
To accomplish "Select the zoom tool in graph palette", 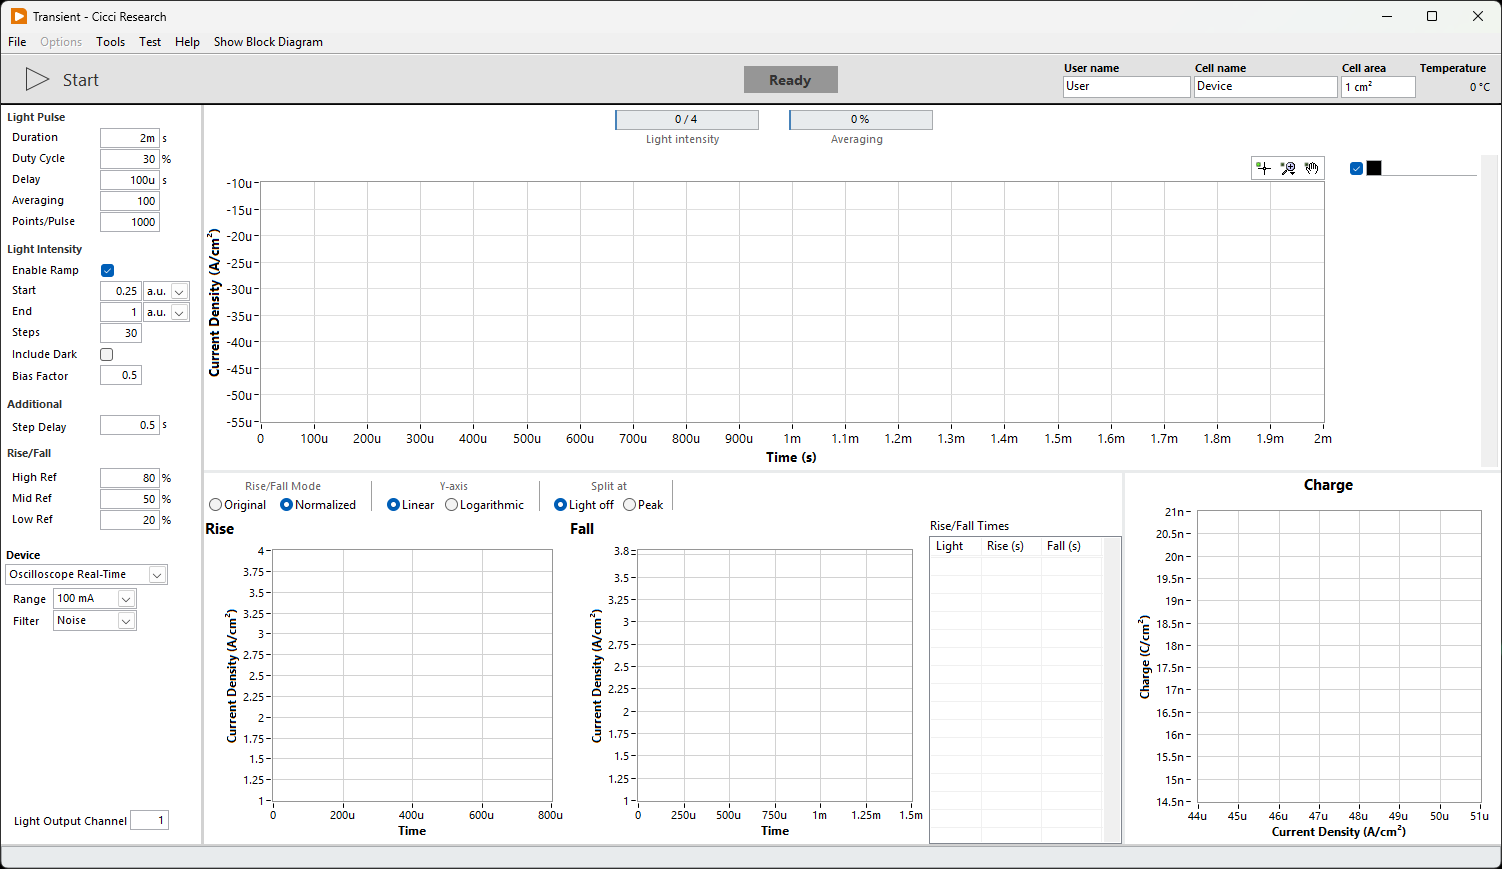I will [1288, 168].
